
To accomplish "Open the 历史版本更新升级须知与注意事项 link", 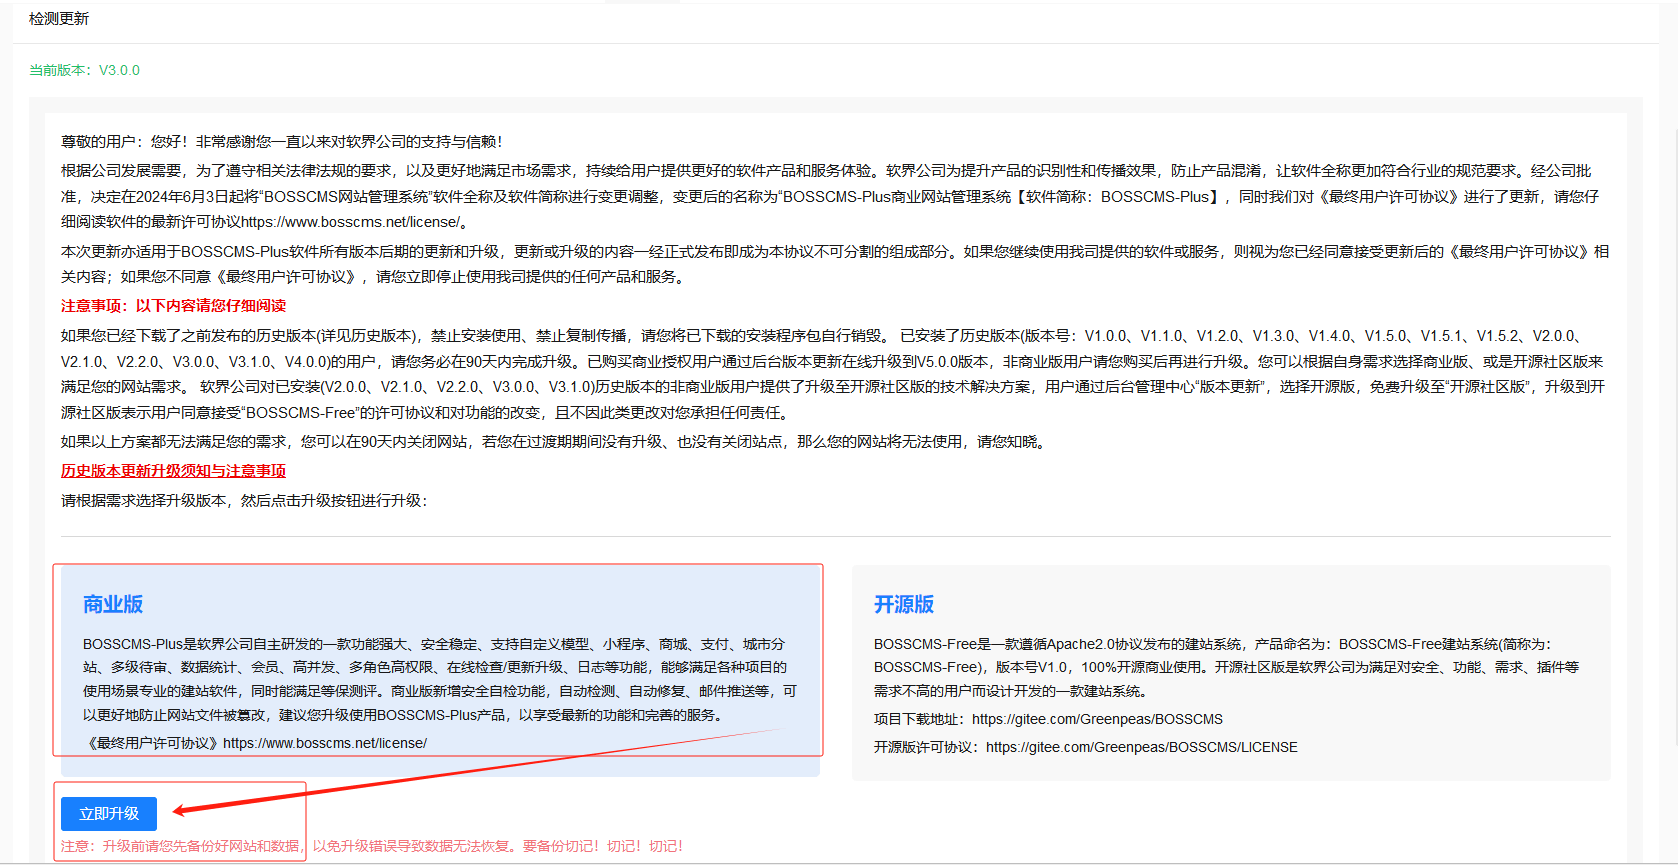I will (173, 471).
